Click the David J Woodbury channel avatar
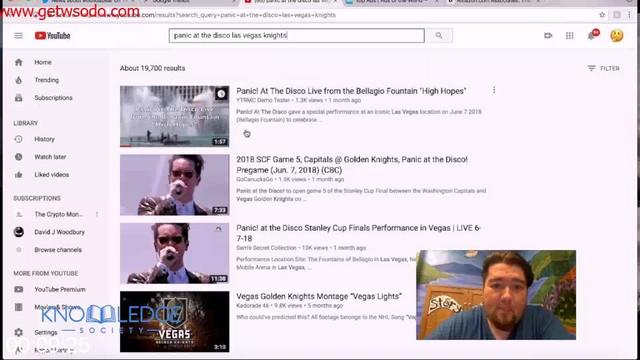The image size is (640, 360). (19, 232)
